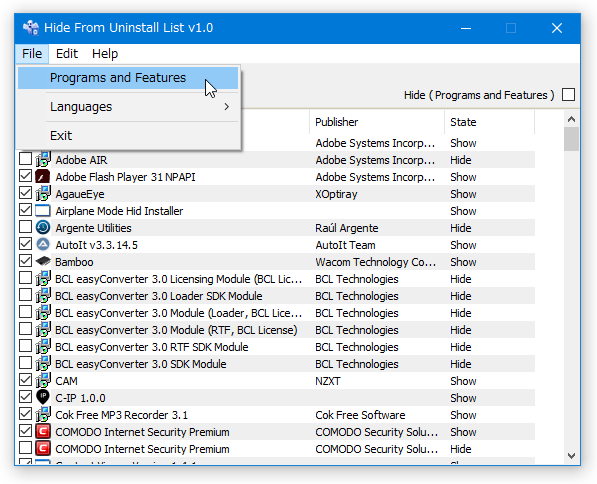Click the Bamboo tablet icon
Screen dimensions: 597x484
pyautogui.click(x=43, y=262)
